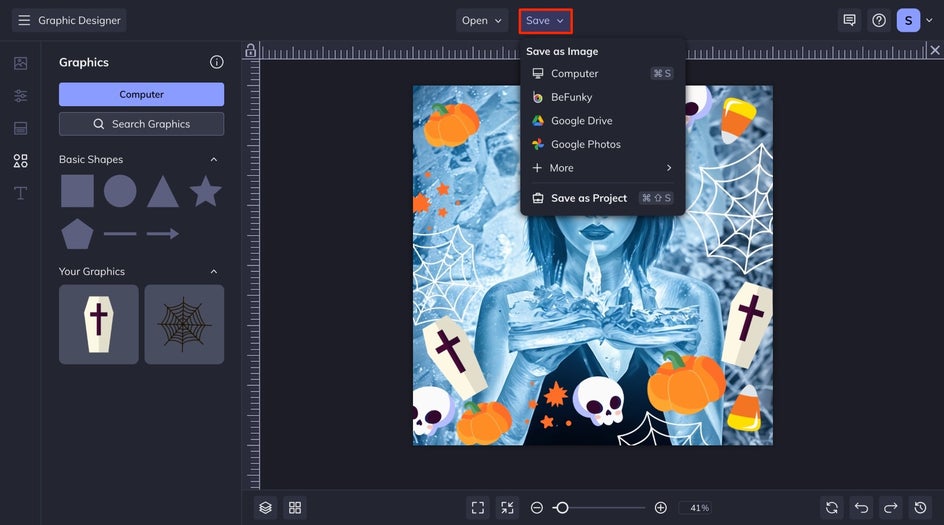Click the Save dropdown button
Screen dimensions: 944x525
click(545, 20)
